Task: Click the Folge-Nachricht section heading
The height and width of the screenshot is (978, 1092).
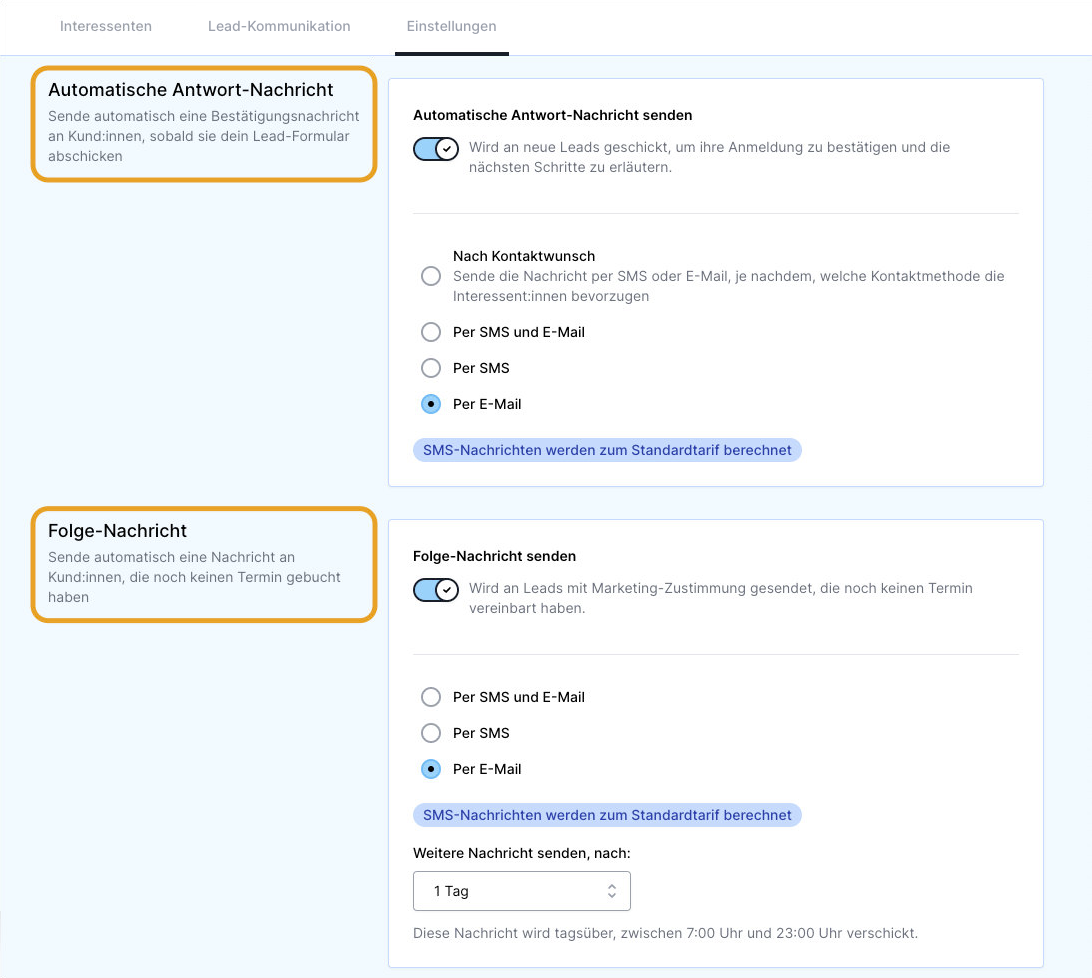Action: 118,531
